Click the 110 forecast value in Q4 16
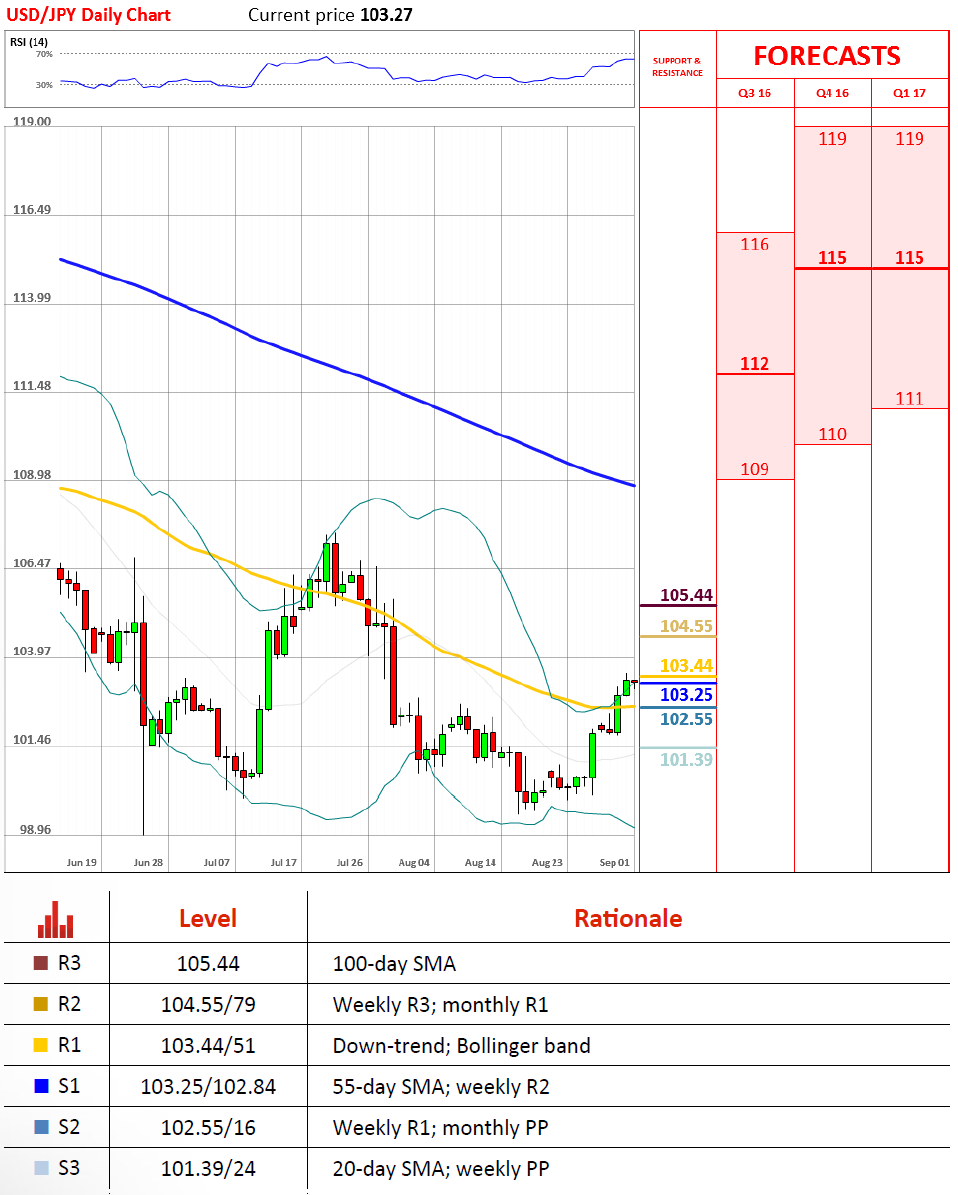The height and width of the screenshot is (1195, 958). point(832,434)
